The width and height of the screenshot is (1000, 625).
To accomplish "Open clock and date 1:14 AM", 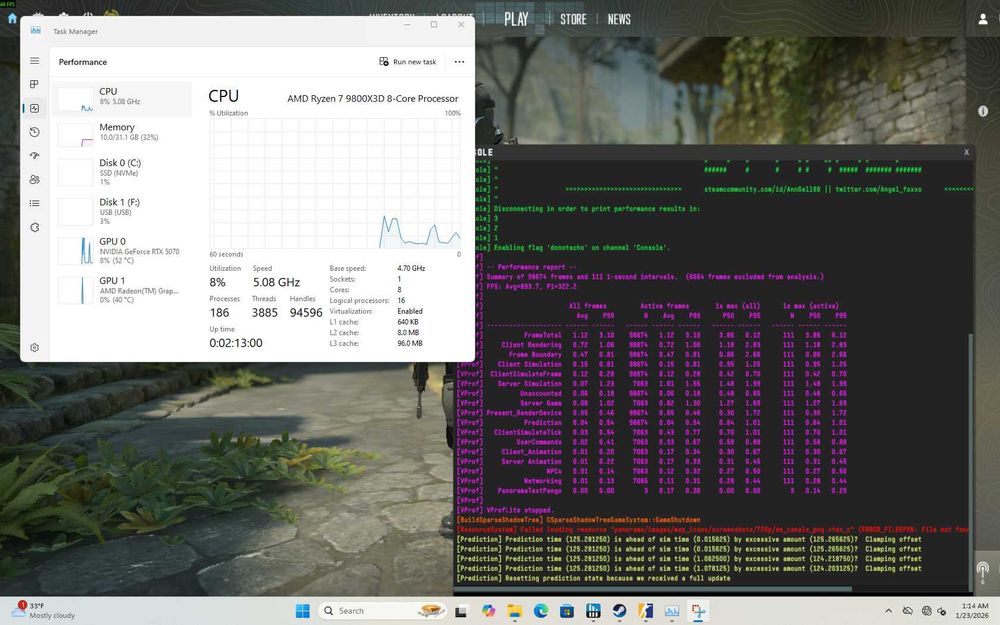I will pyautogui.click(x=974, y=611).
